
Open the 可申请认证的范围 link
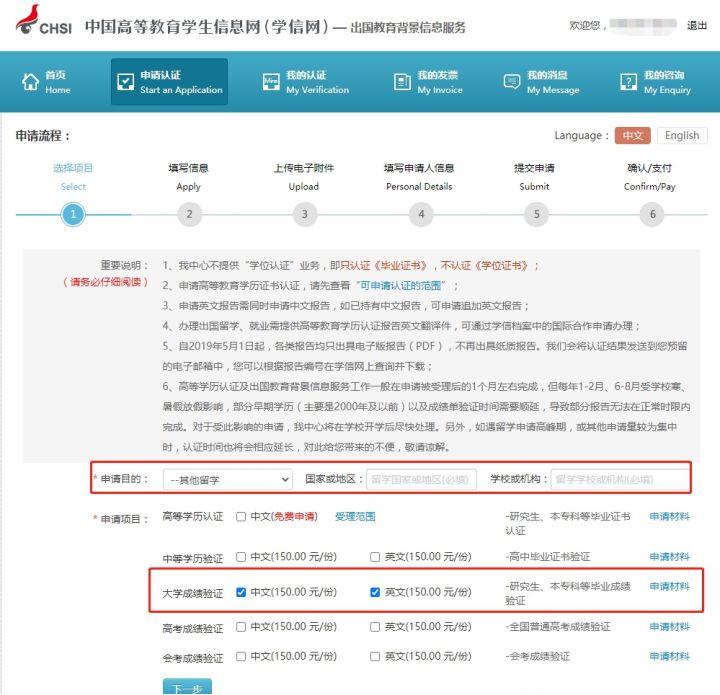[400, 286]
